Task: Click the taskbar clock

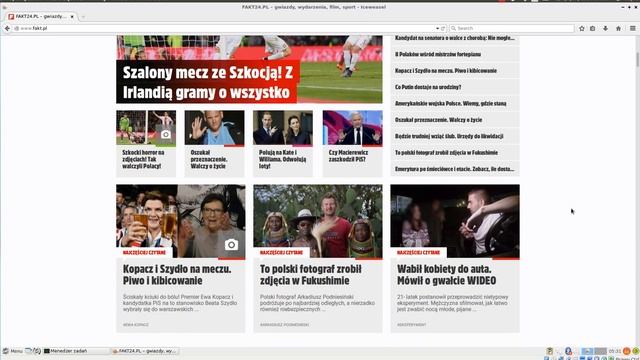Action: coord(614,351)
